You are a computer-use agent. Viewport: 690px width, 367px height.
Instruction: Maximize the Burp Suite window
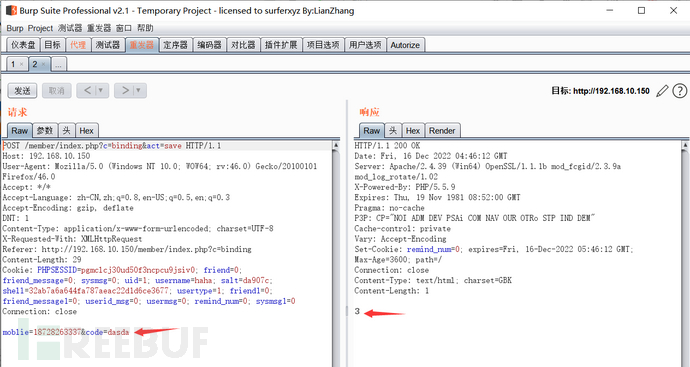coord(642,10)
